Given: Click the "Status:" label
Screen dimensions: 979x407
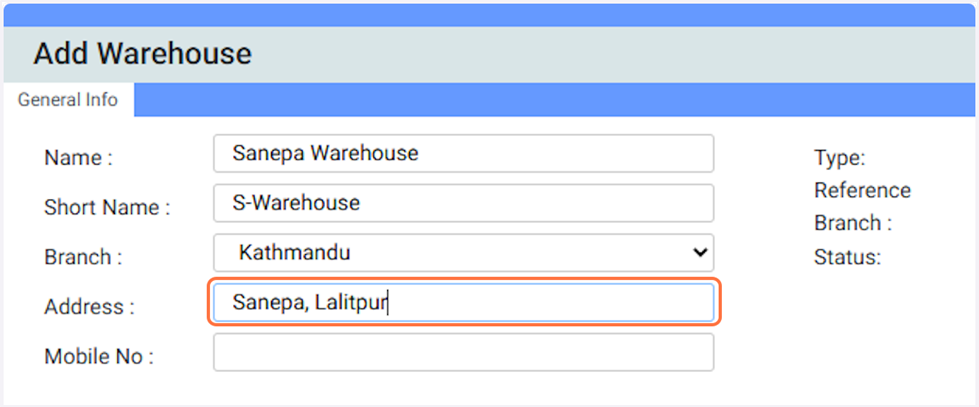Looking at the screenshot, I should point(847,257).
